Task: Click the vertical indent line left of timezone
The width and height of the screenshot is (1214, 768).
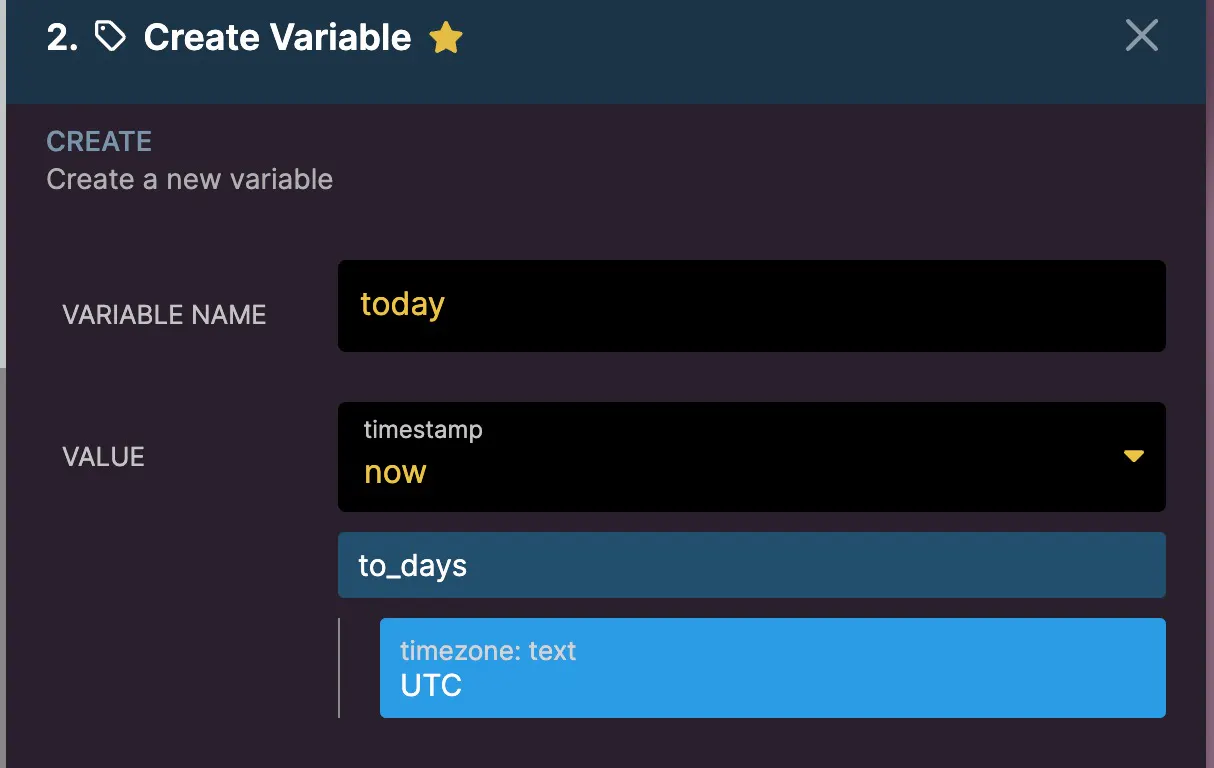Action: pyautogui.click(x=339, y=668)
